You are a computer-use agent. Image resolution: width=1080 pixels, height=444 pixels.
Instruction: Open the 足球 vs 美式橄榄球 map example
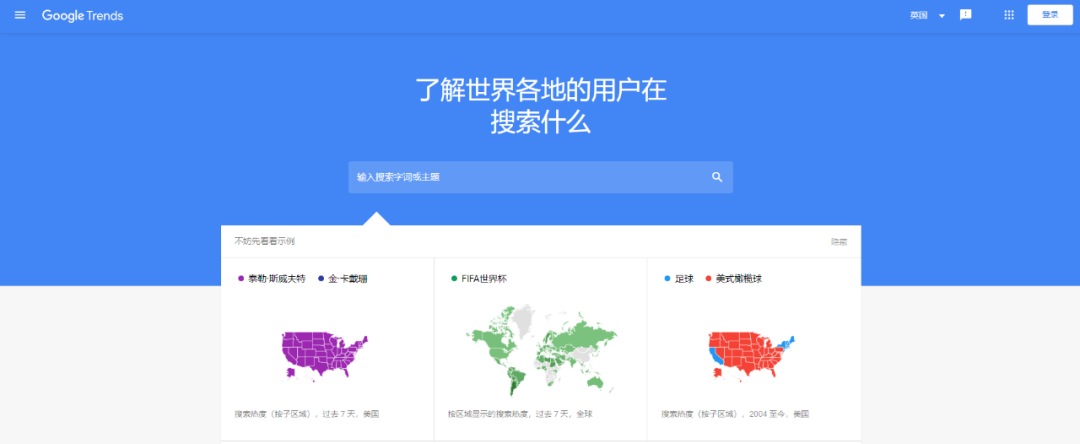coord(754,349)
